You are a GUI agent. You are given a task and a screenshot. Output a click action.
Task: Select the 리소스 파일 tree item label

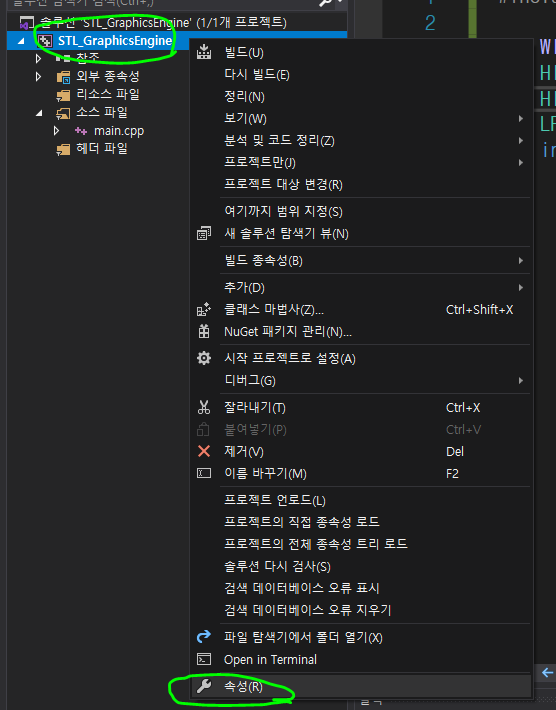(108, 95)
